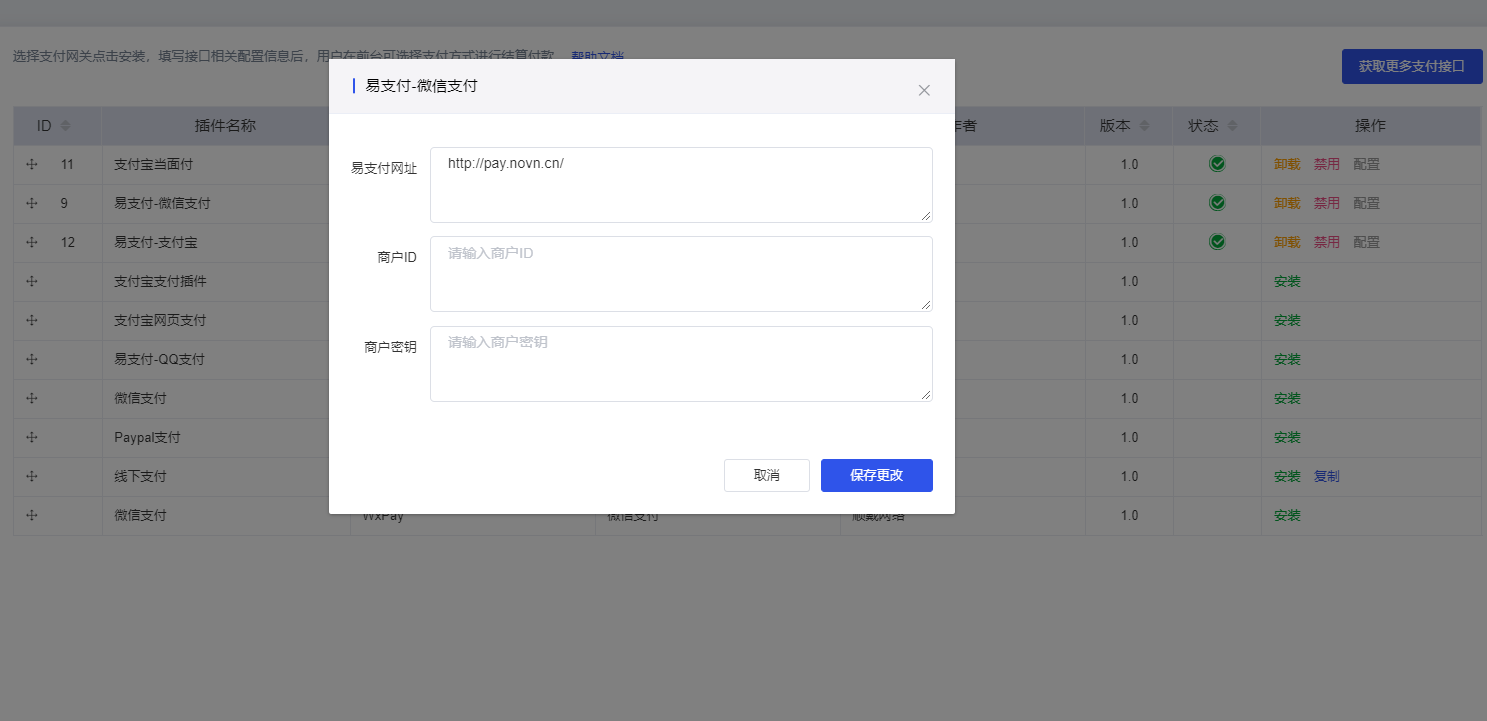Click the 商户密钥 text field
1487x721 pixels.
click(680, 363)
